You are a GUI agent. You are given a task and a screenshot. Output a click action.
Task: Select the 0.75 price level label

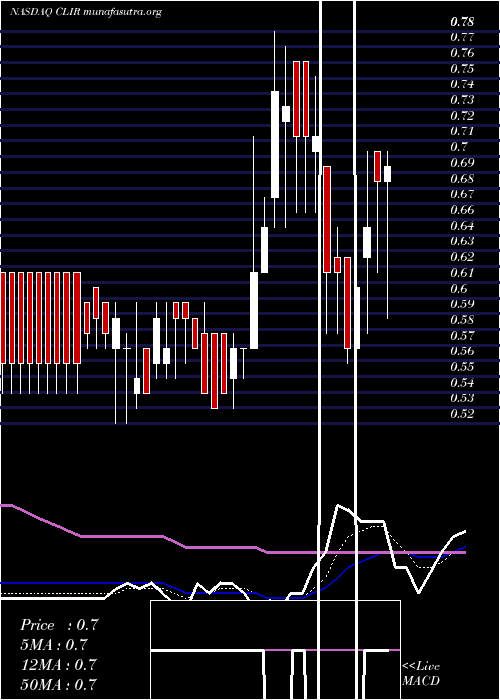tap(462, 68)
